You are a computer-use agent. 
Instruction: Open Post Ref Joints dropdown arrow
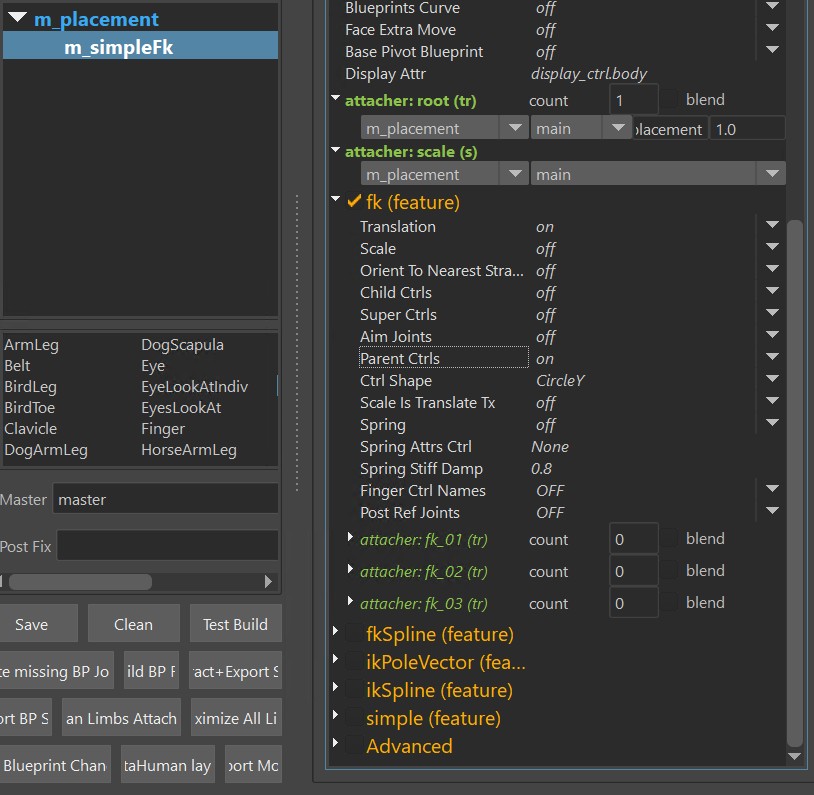pos(772,510)
